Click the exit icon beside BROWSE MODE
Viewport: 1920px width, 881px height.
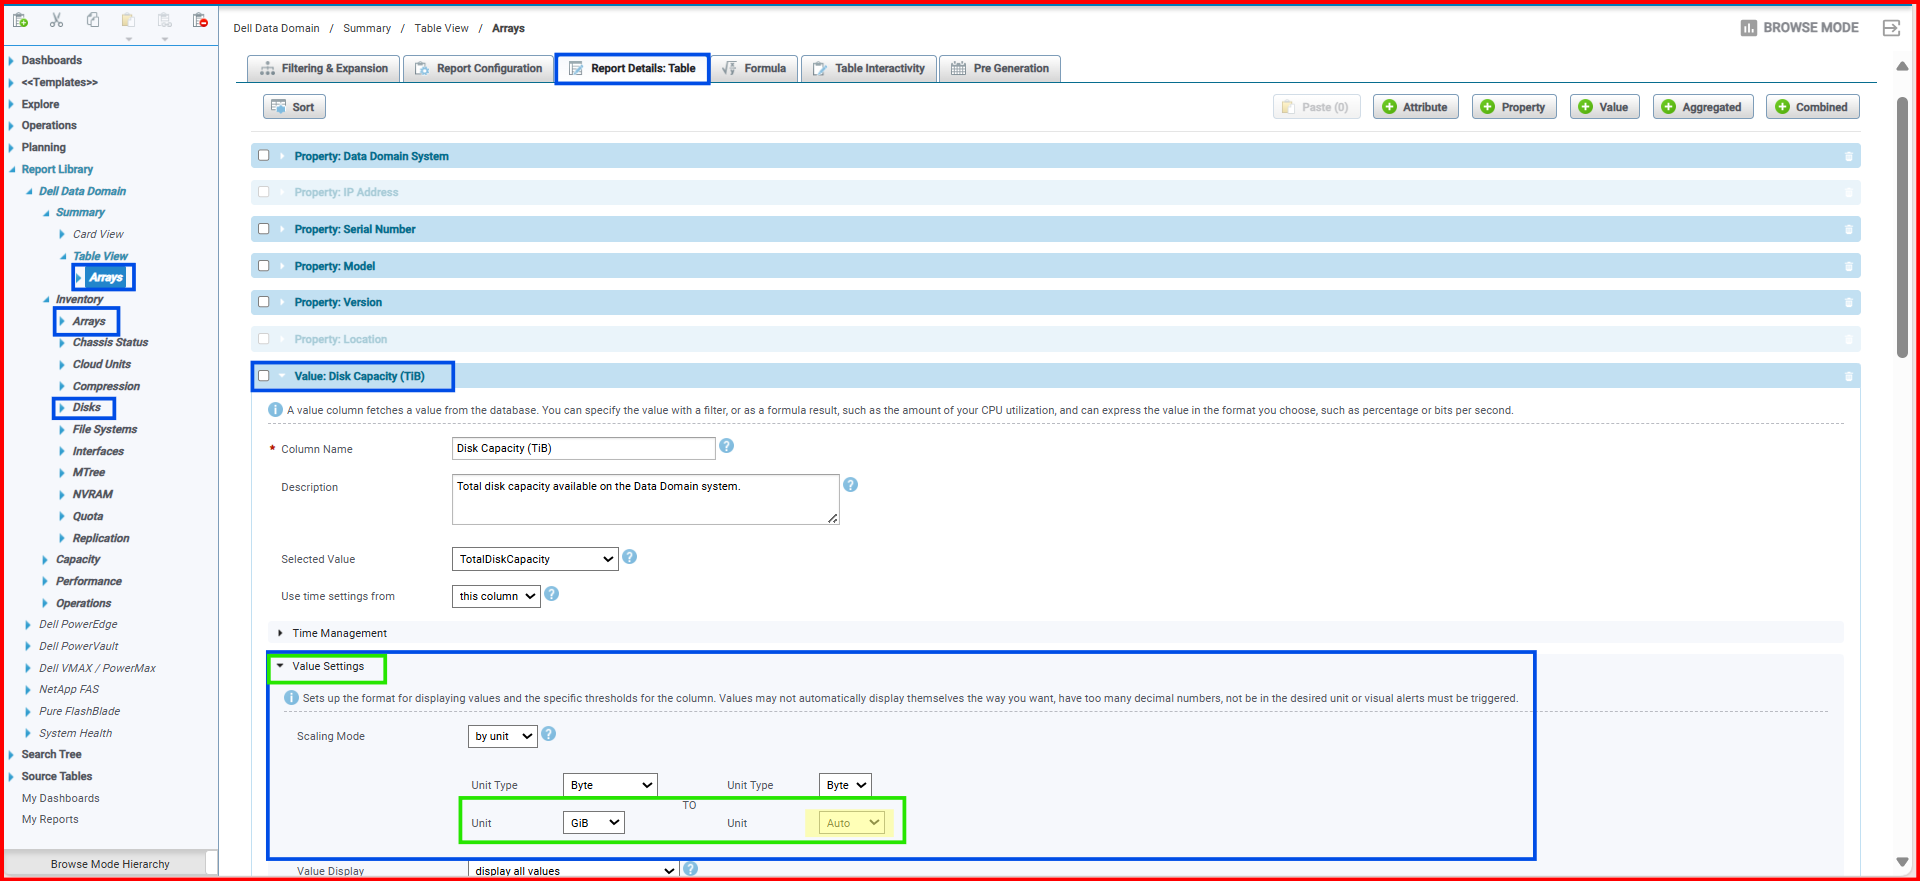[1891, 28]
